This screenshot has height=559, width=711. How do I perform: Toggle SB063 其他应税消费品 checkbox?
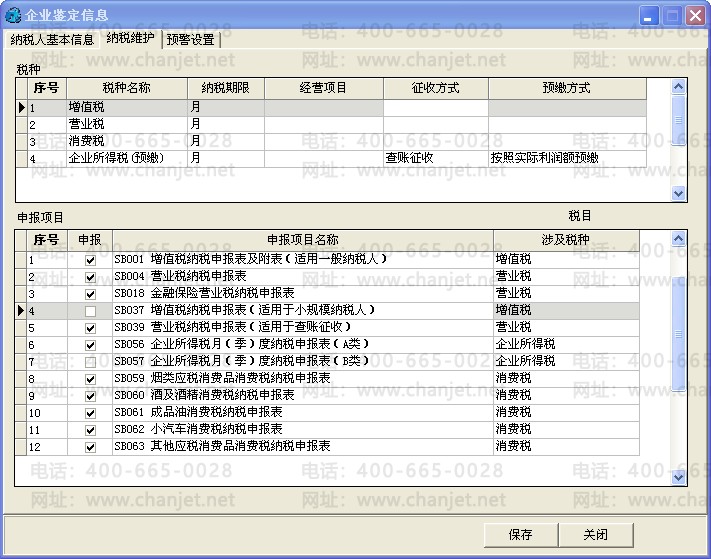90,447
